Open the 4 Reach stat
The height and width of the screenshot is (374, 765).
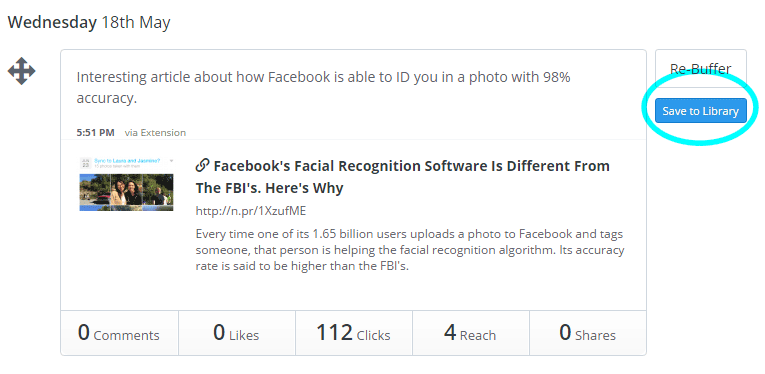click(470, 333)
